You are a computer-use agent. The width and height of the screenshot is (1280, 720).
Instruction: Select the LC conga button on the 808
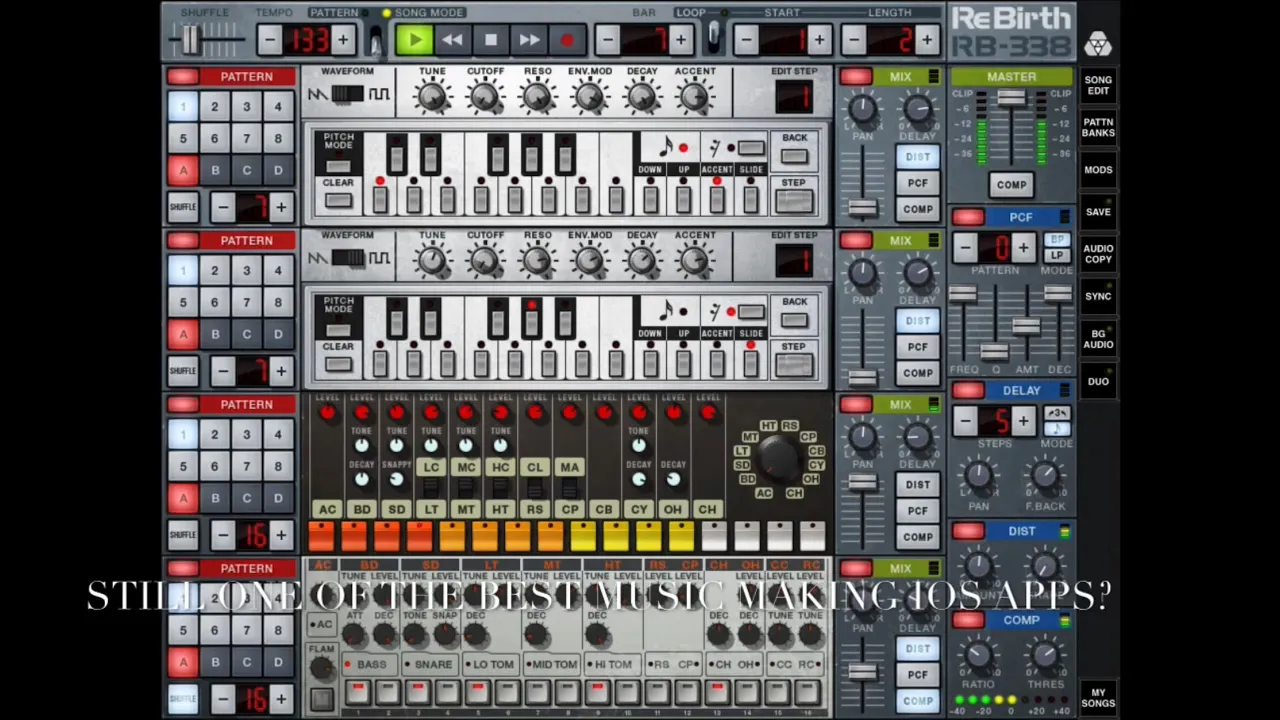tap(431, 467)
